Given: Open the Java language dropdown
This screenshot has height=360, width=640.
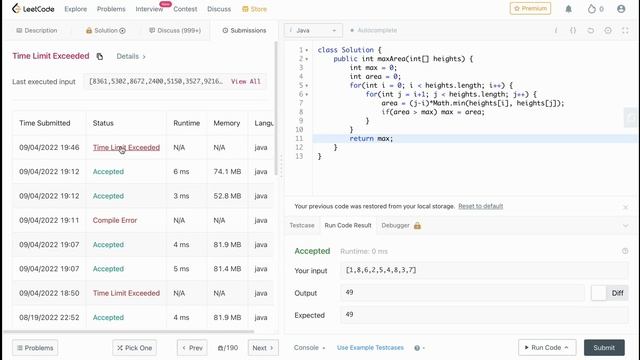Looking at the screenshot, I should [313, 30].
